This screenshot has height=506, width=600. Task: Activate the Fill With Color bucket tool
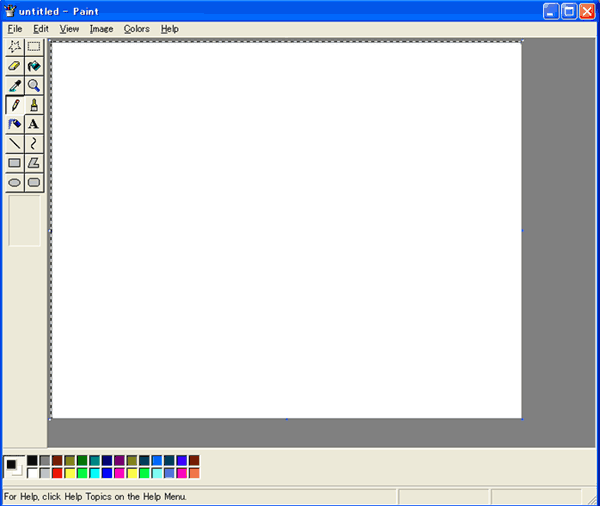pyautogui.click(x=34, y=66)
